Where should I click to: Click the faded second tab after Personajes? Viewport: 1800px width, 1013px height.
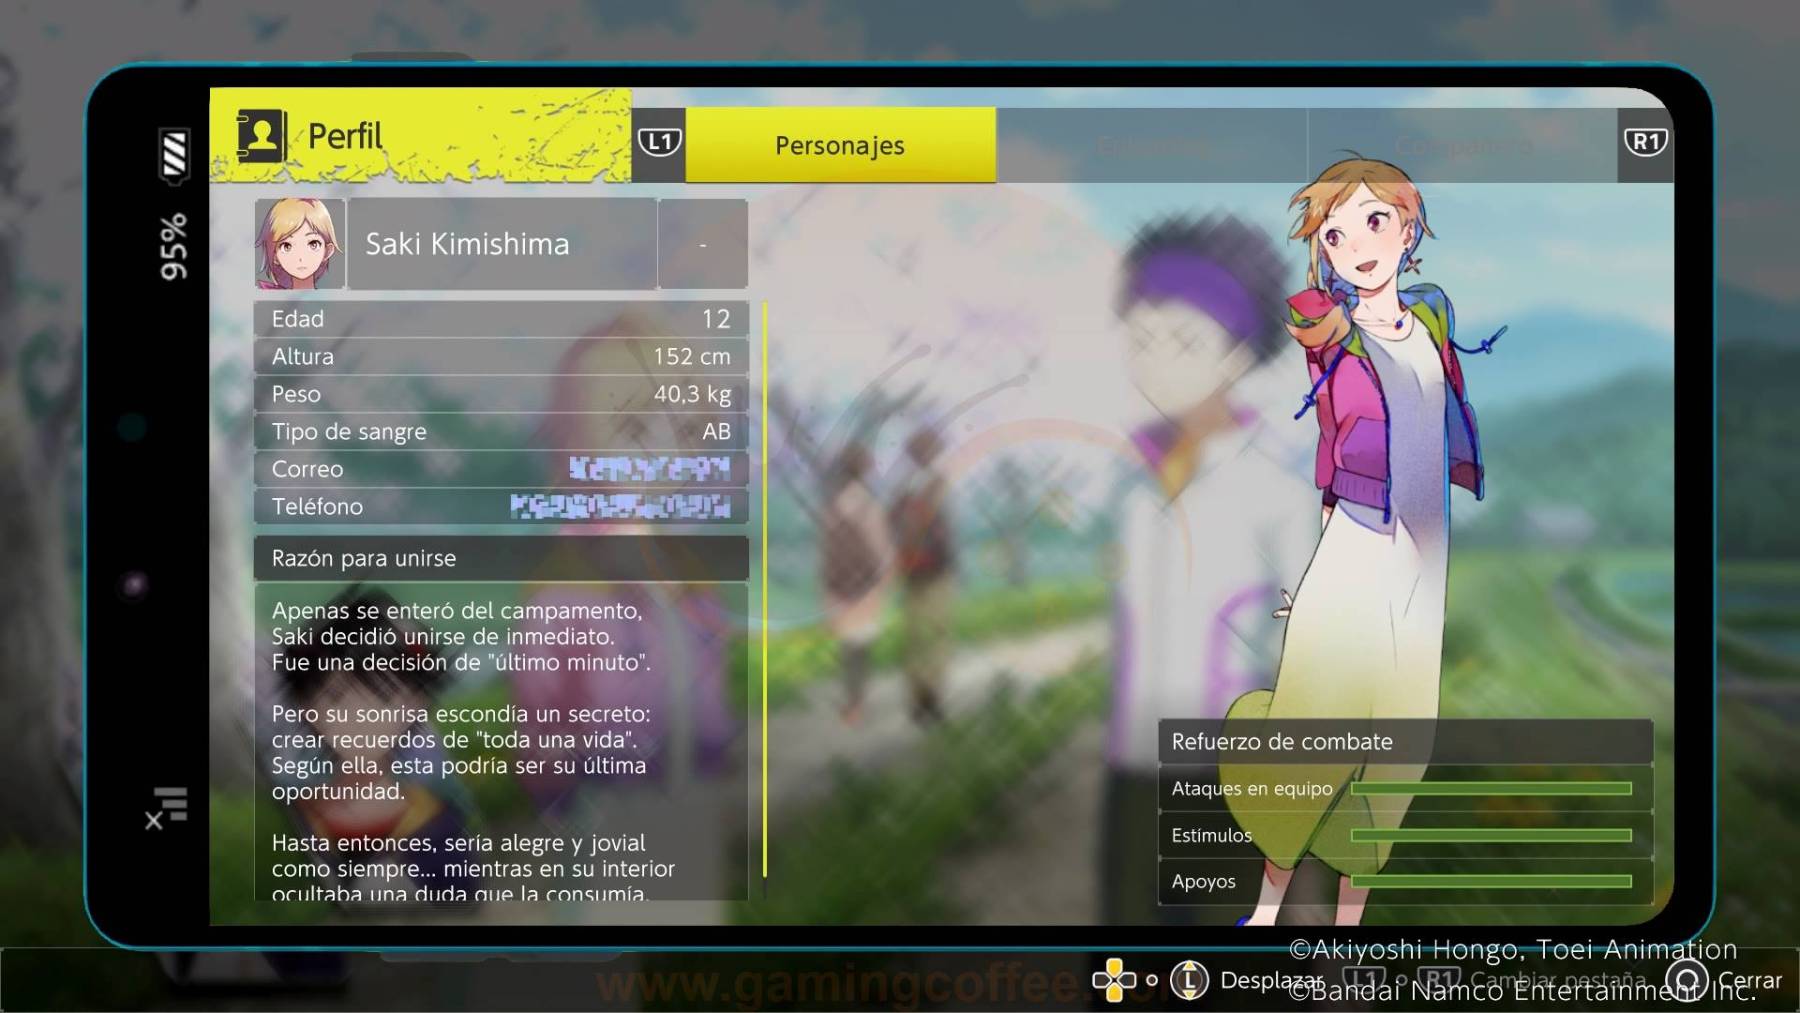click(x=1152, y=145)
